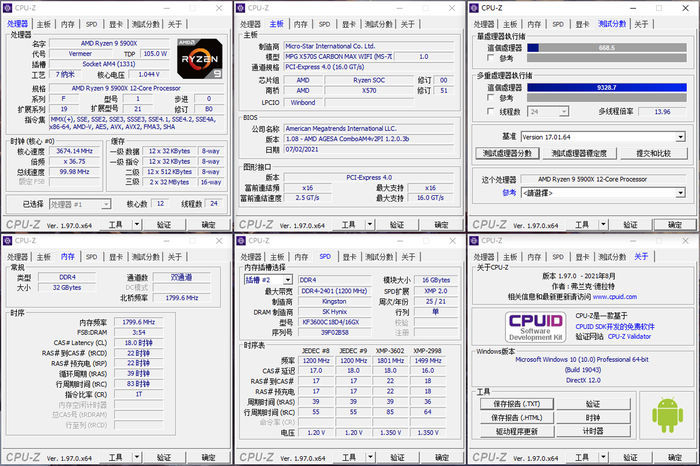Image resolution: width=700 pixels, height=466 pixels.
Task: Click the 代号 value Vermeer
Action: click(80, 54)
